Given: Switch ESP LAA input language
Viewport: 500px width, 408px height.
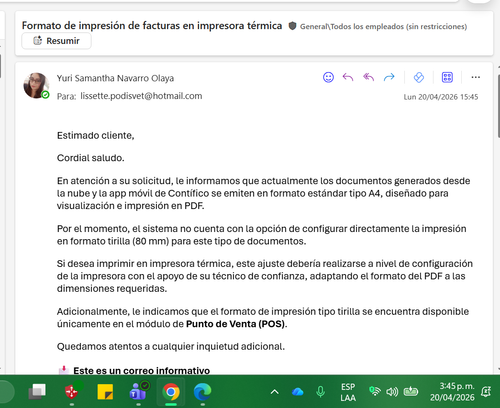Looking at the screenshot, I should pyautogui.click(x=348, y=392).
